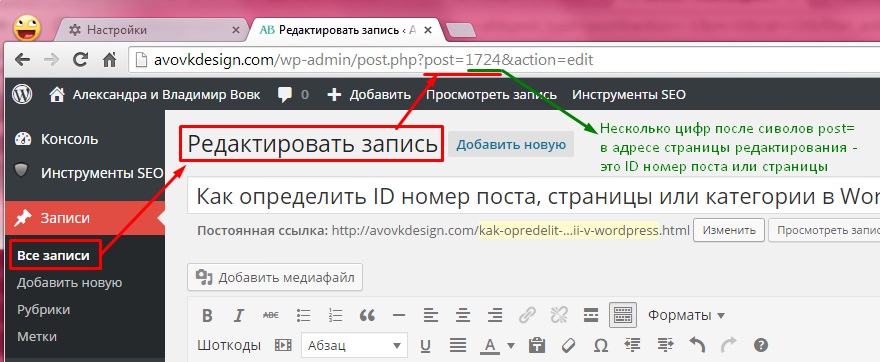Click the remove link icon
This screenshot has width=880, height=362.
click(x=559, y=315)
